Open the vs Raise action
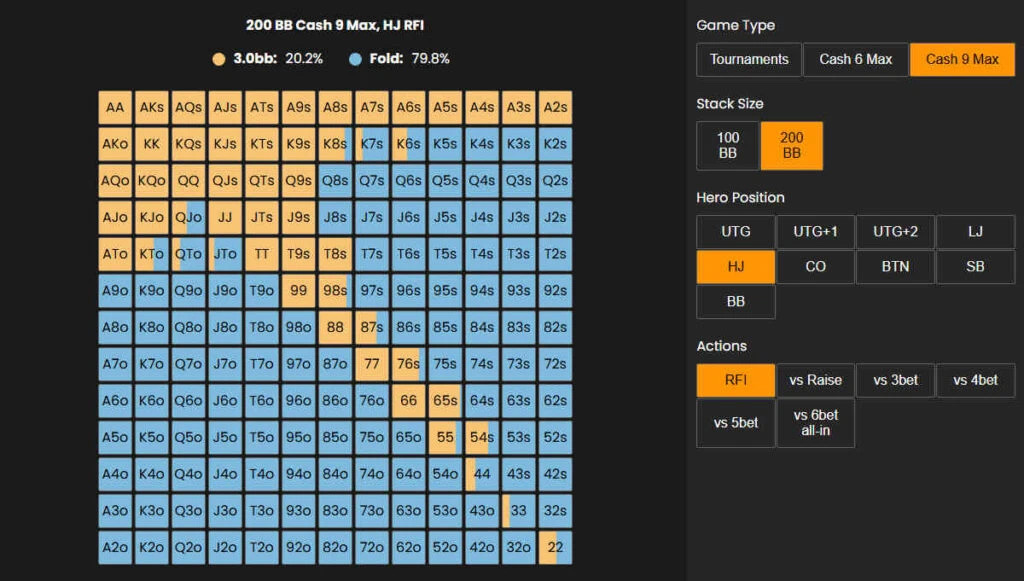1024x581 pixels. tap(815, 380)
